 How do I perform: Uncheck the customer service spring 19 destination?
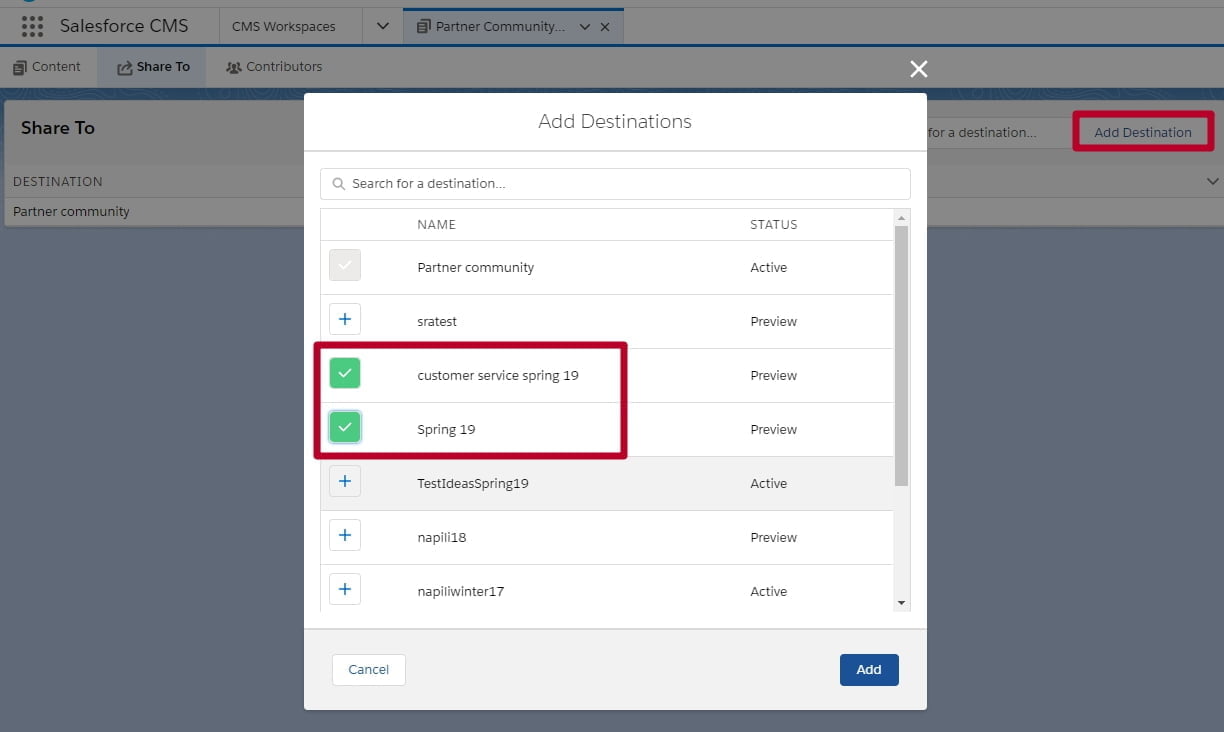[x=345, y=372]
